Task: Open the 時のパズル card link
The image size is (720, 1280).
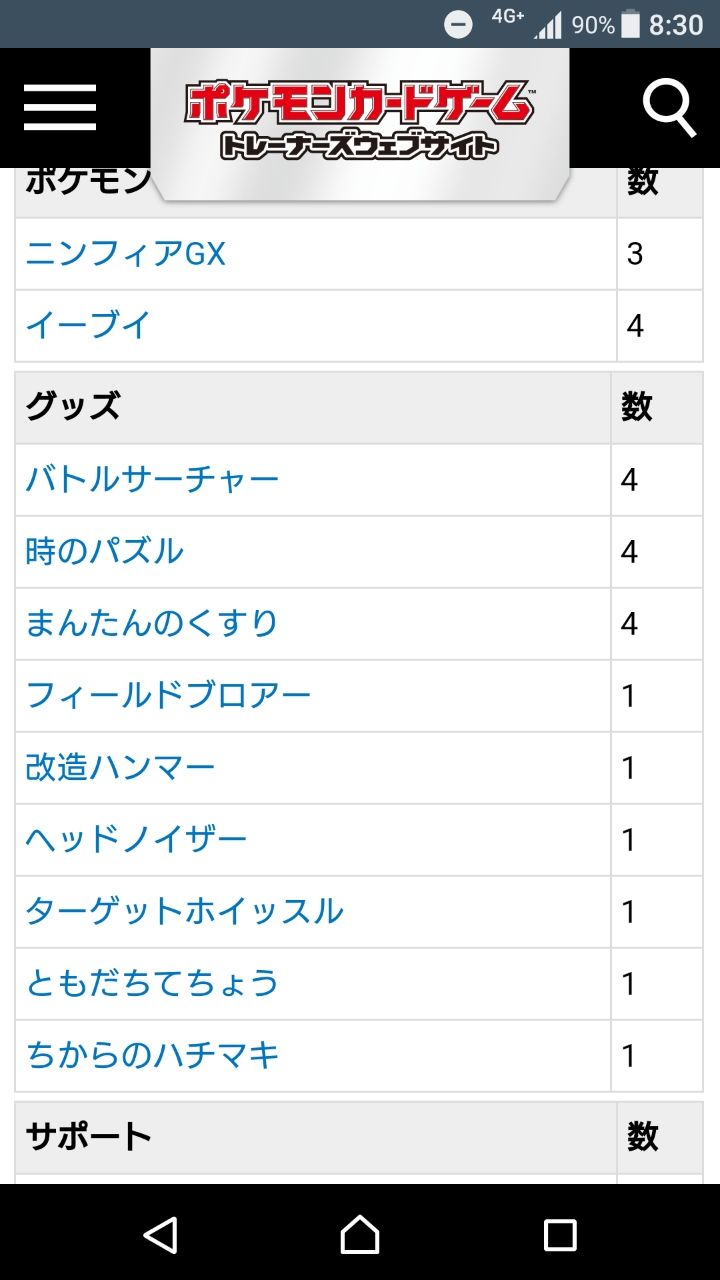Action: [x=105, y=552]
